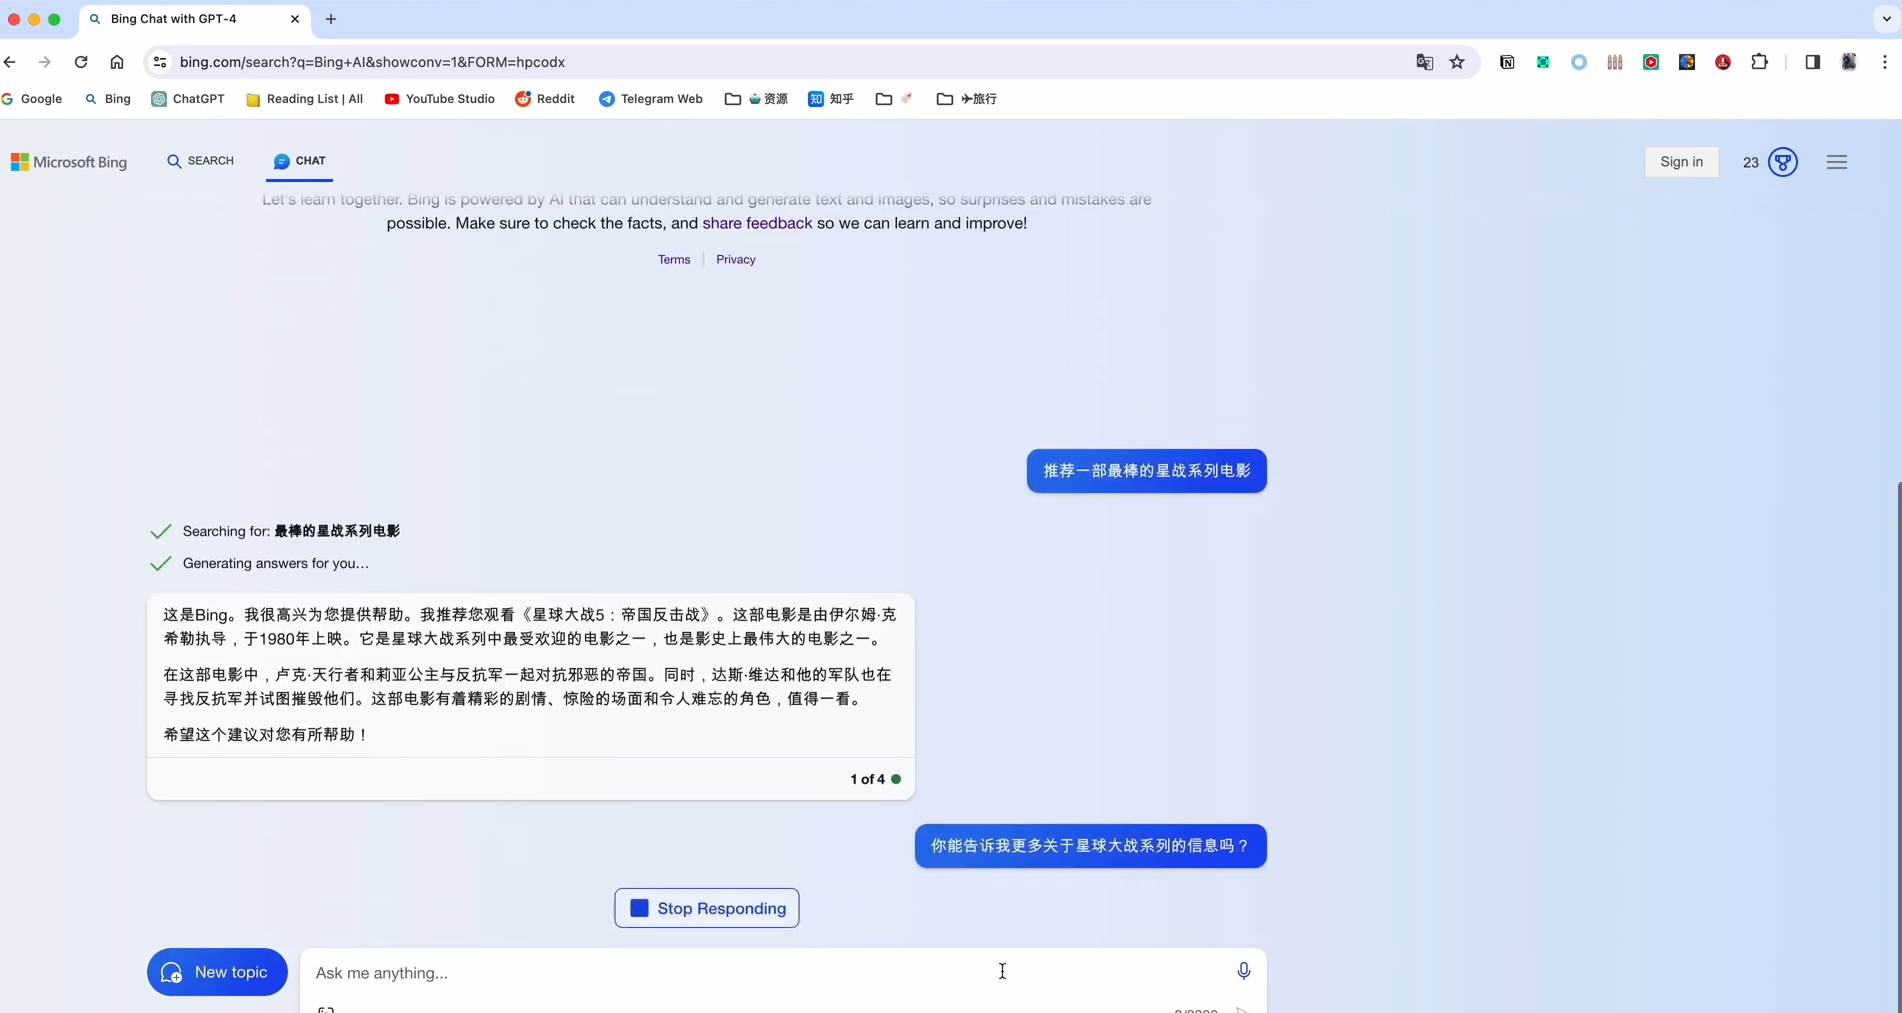Bookmark this page with the star icon
This screenshot has width=1902, height=1013.
point(1457,62)
